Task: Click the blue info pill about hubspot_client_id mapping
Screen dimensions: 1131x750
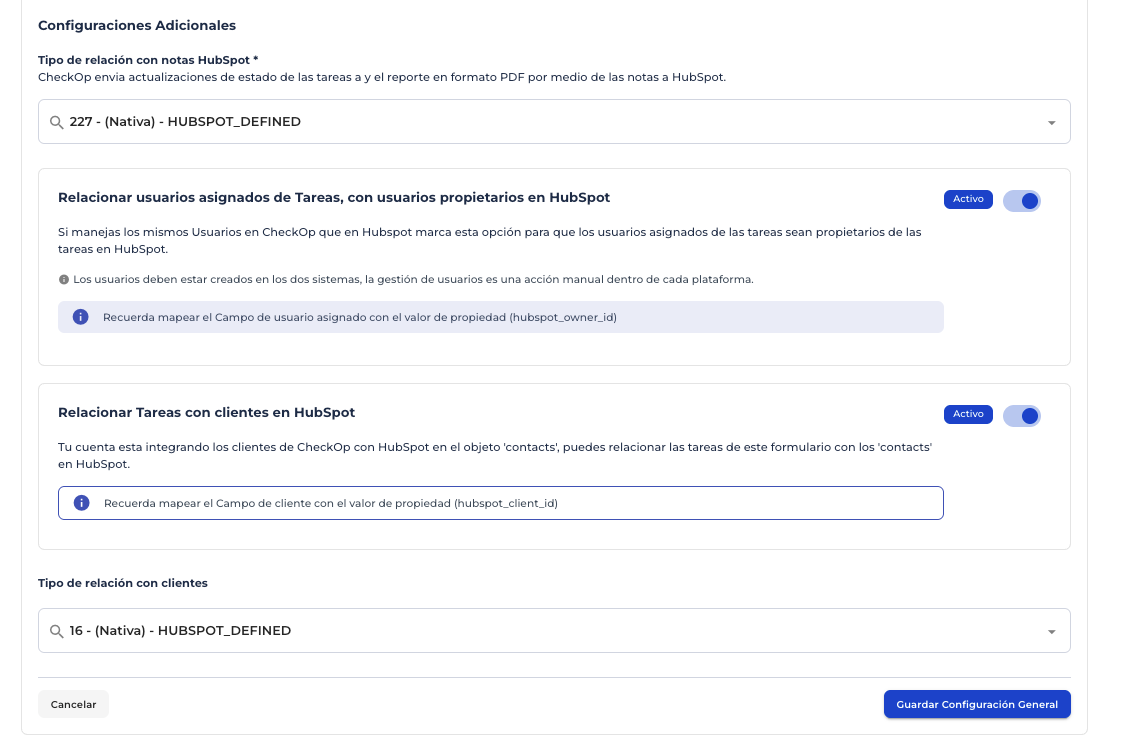Action: [x=500, y=503]
